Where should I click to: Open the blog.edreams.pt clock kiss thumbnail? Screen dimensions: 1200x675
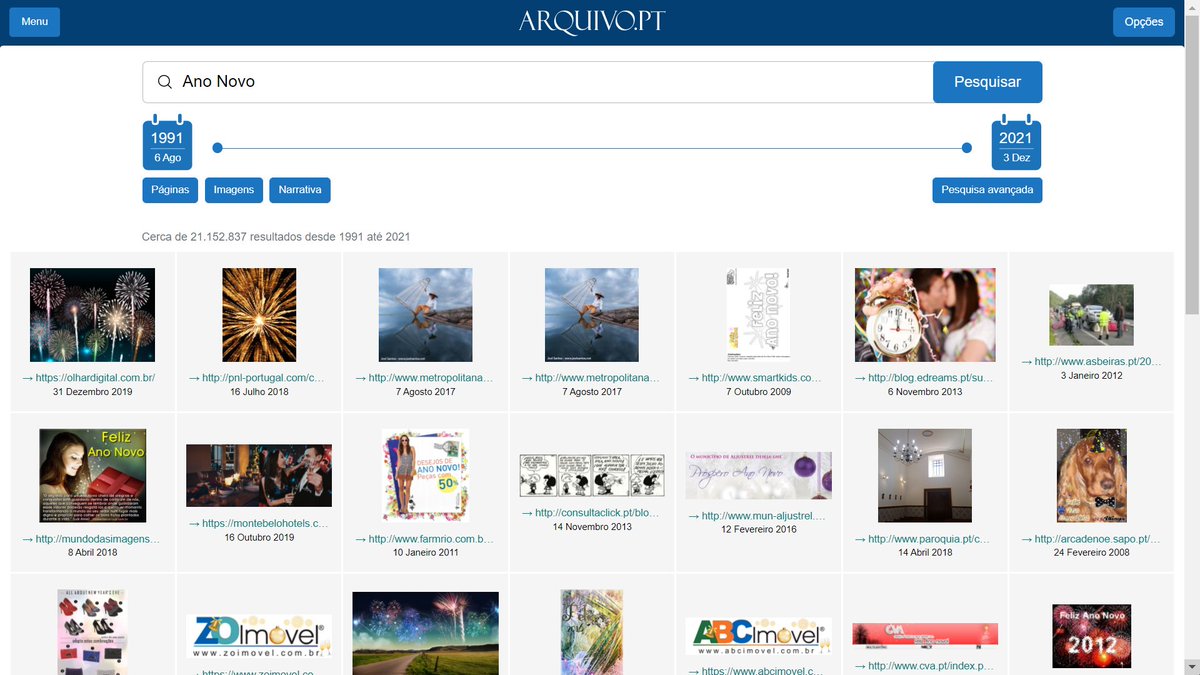(x=925, y=315)
